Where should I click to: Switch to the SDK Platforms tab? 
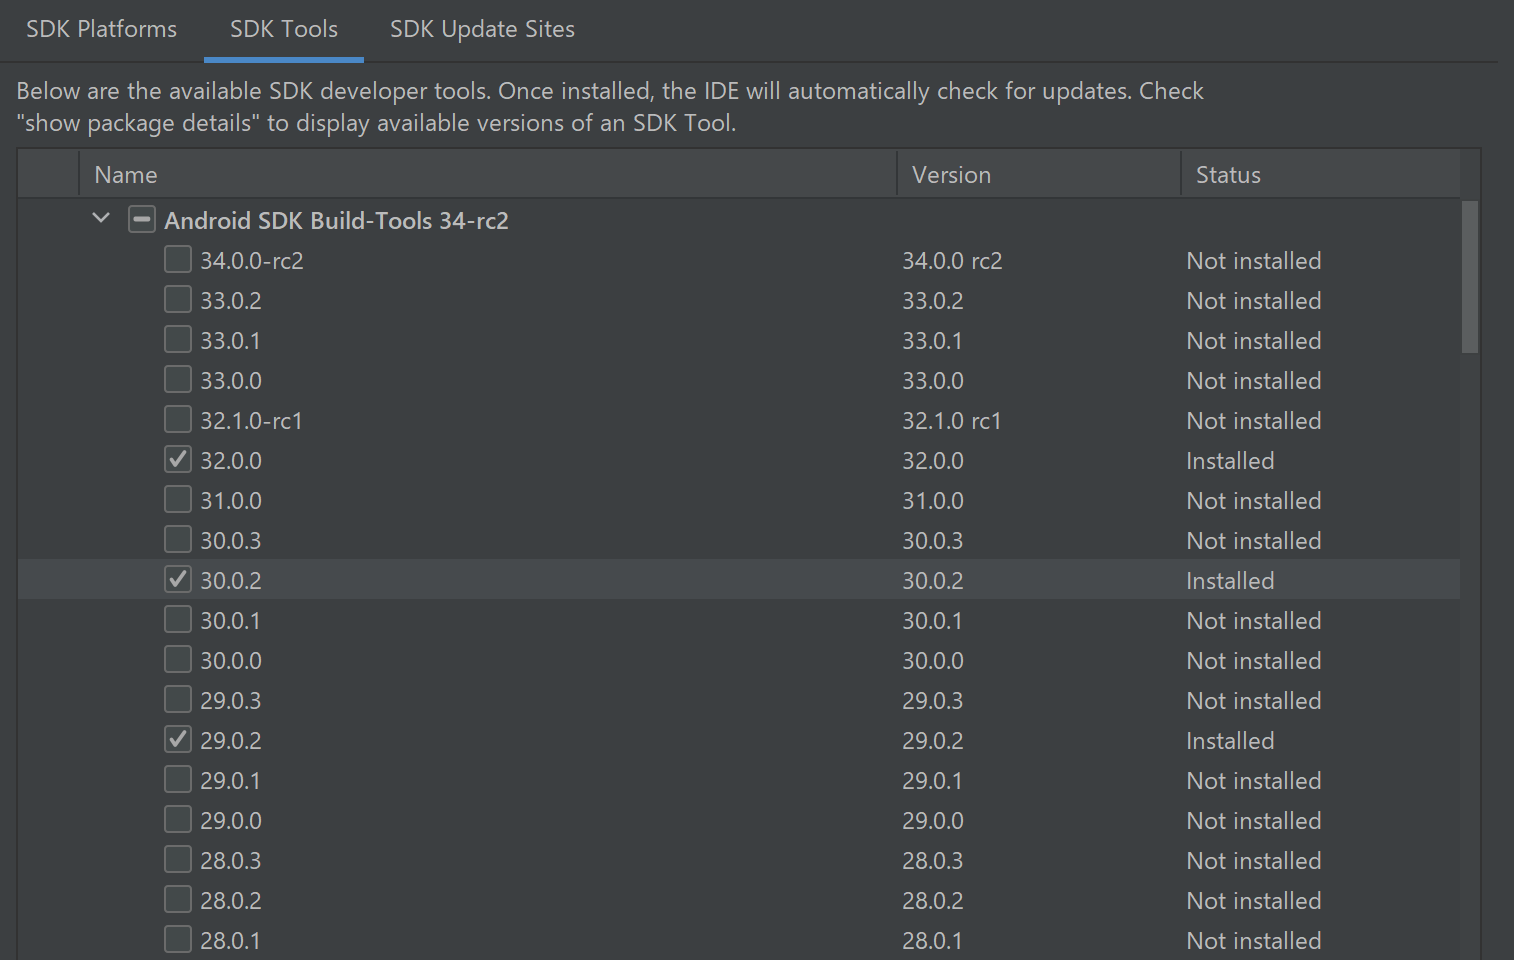(x=101, y=29)
